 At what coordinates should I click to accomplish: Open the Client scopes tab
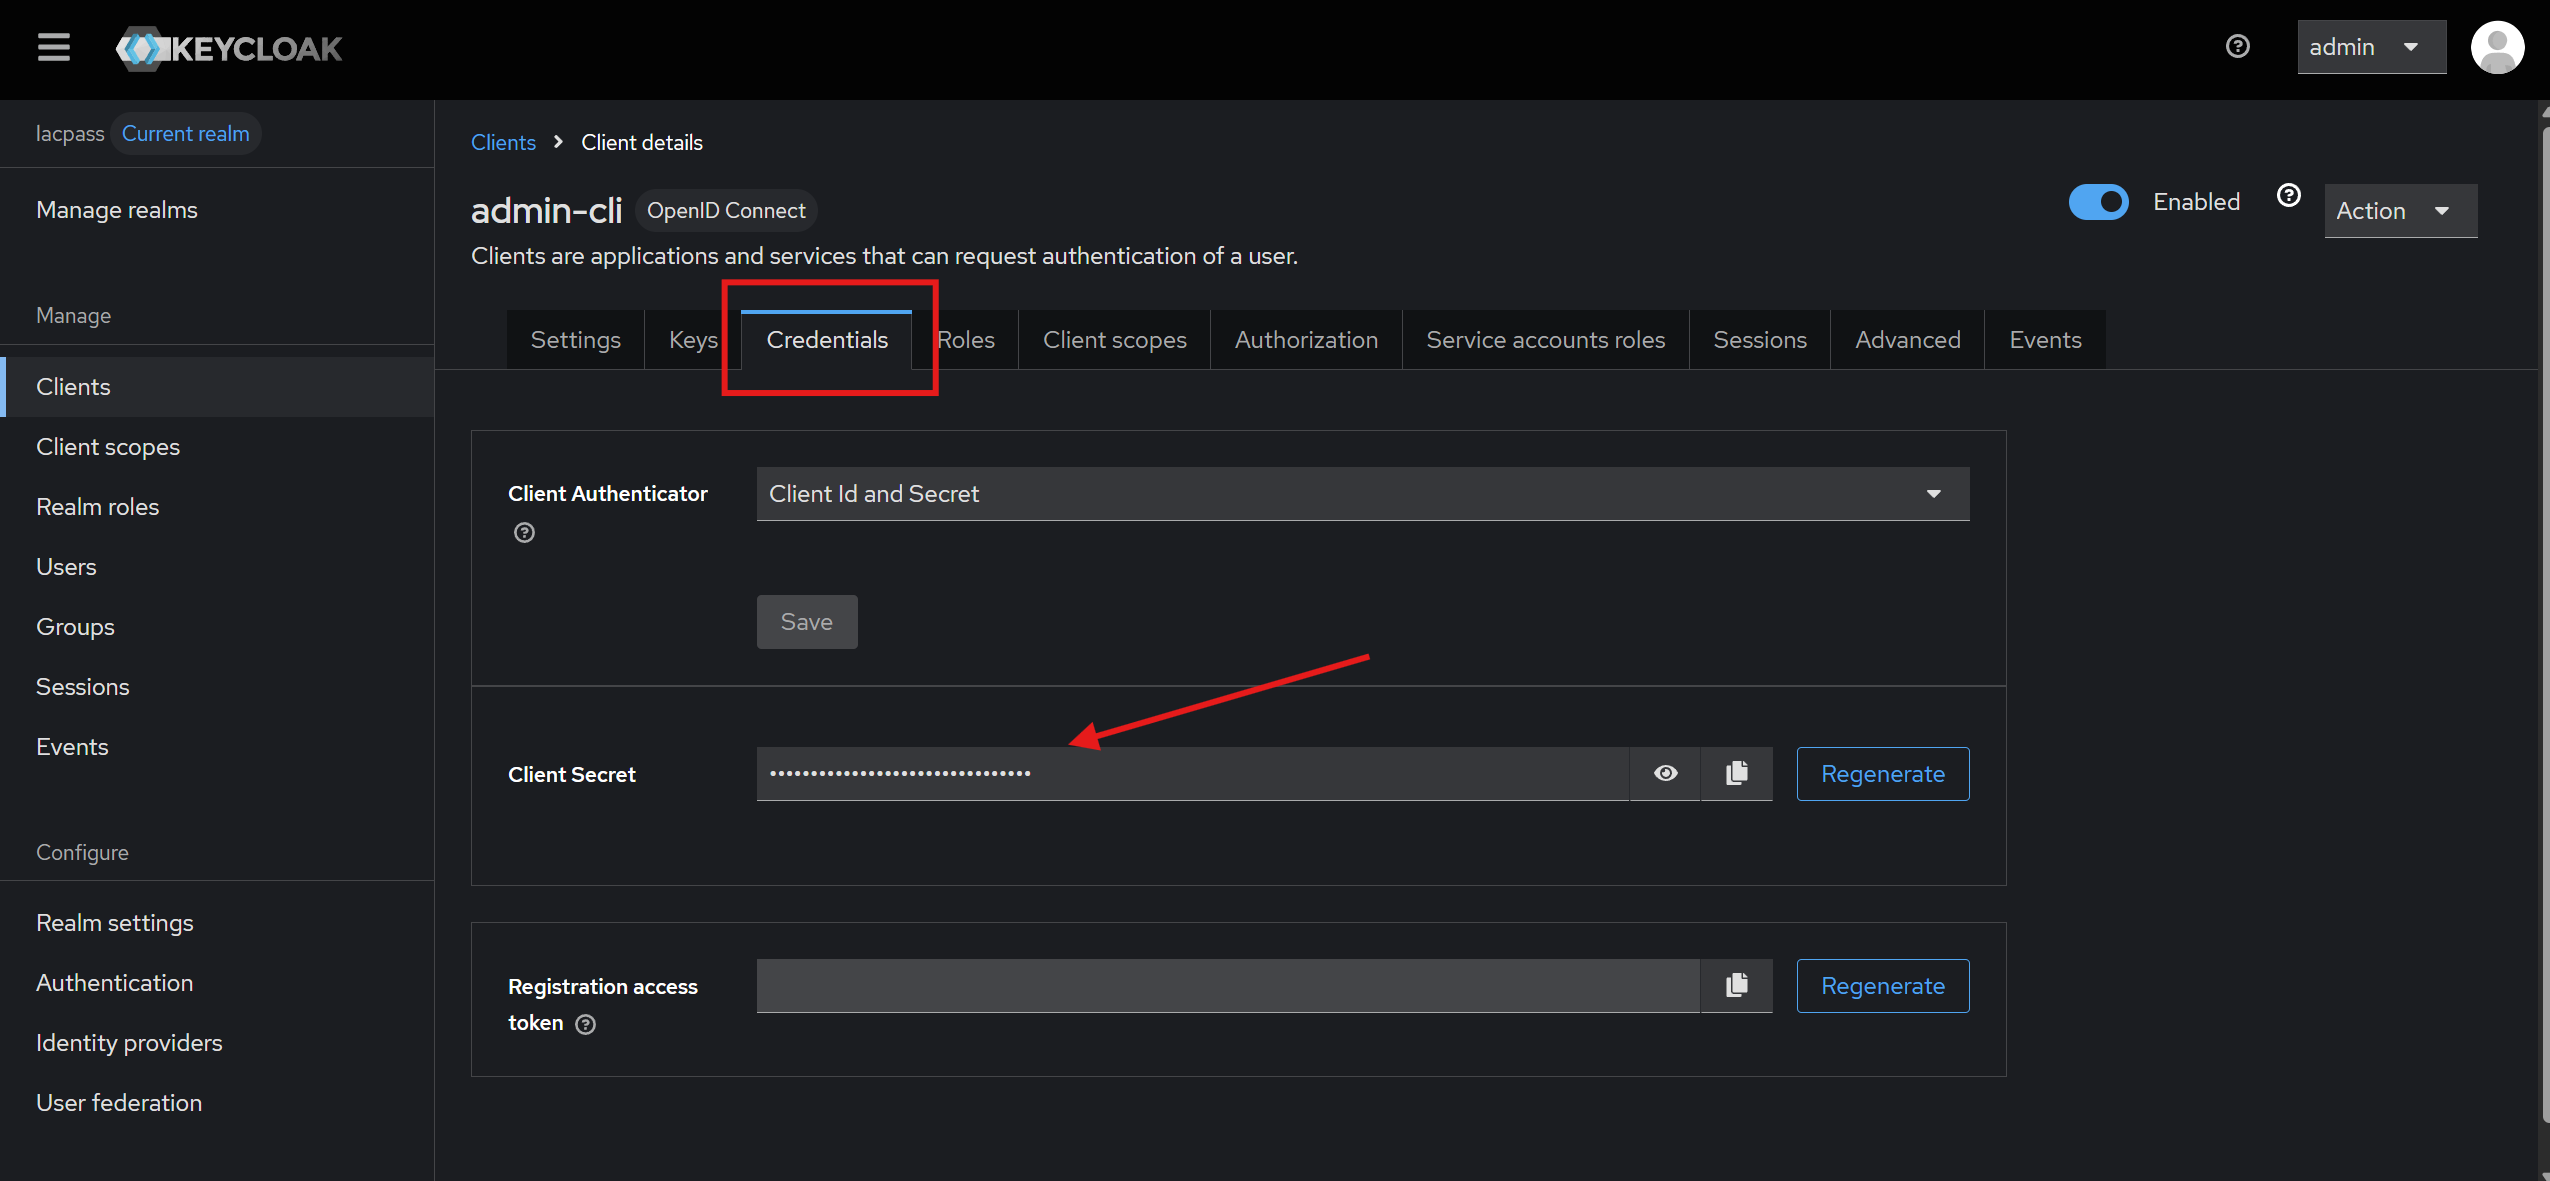pos(1114,340)
